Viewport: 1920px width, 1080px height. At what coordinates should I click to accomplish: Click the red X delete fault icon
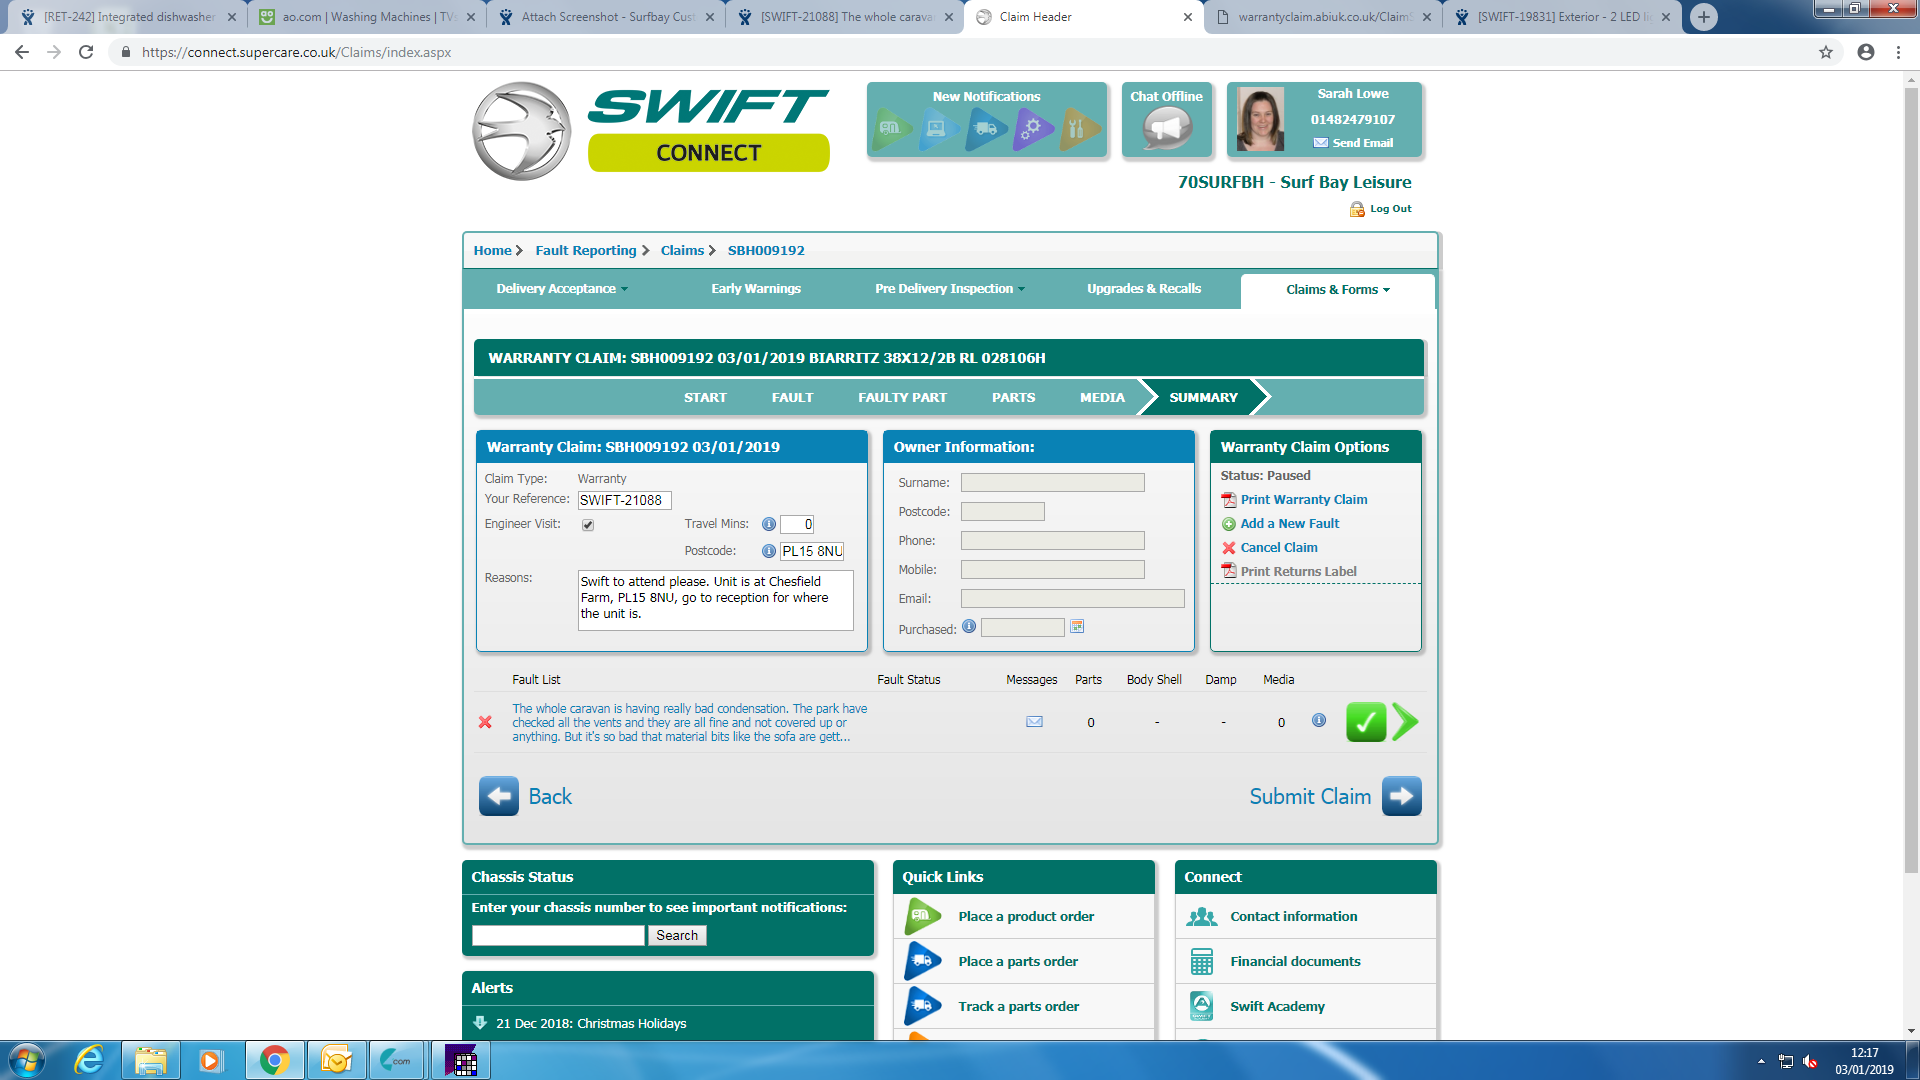pos(485,722)
